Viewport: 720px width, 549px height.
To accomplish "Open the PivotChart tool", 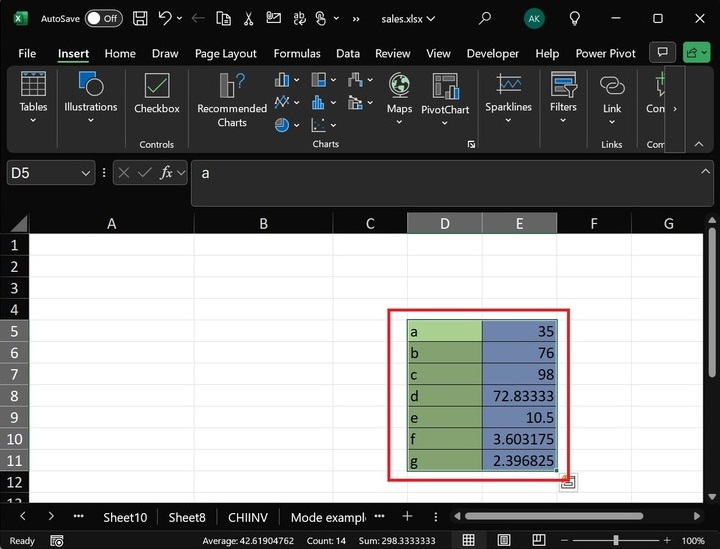I will point(445,93).
